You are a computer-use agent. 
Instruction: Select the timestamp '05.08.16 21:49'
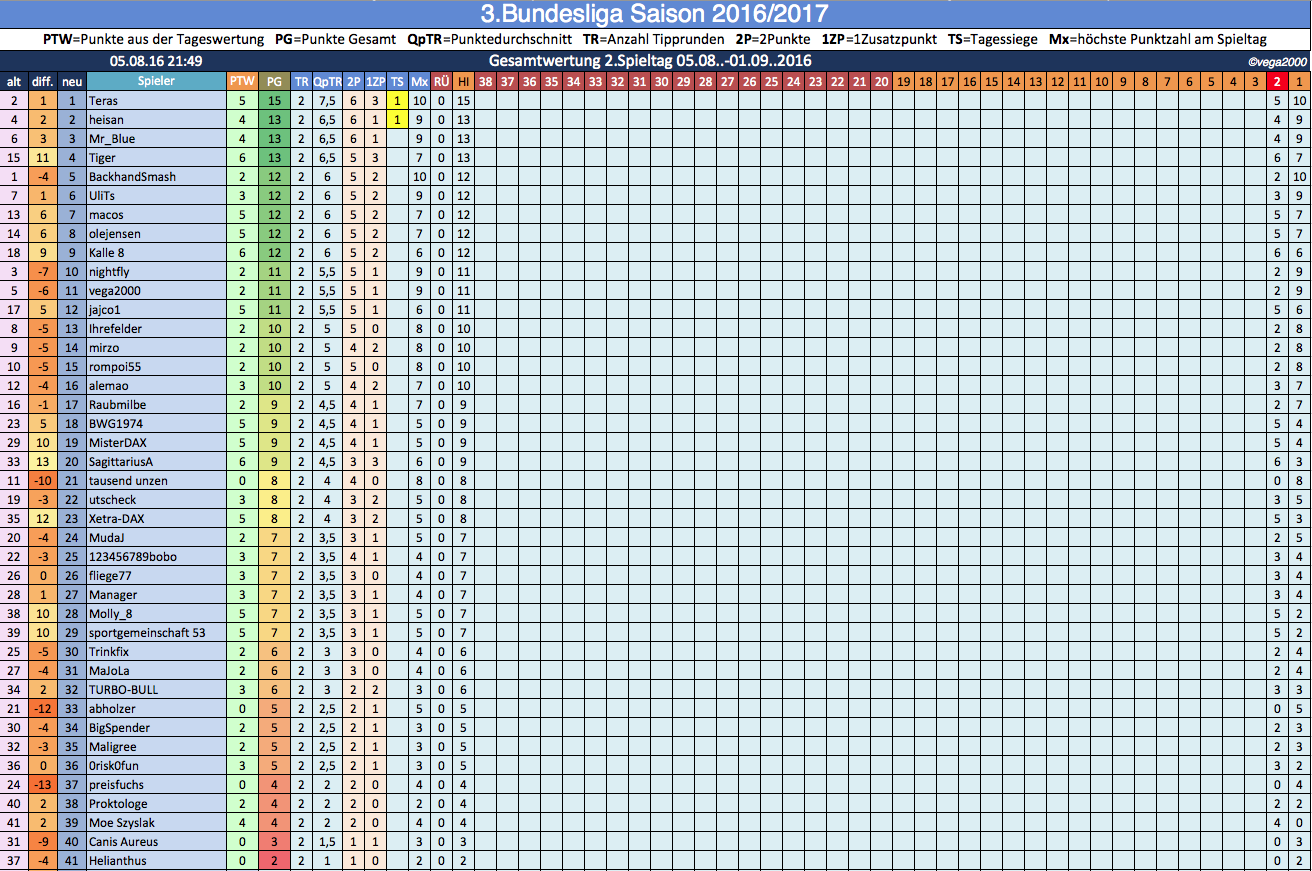pyautogui.click(x=157, y=61)
